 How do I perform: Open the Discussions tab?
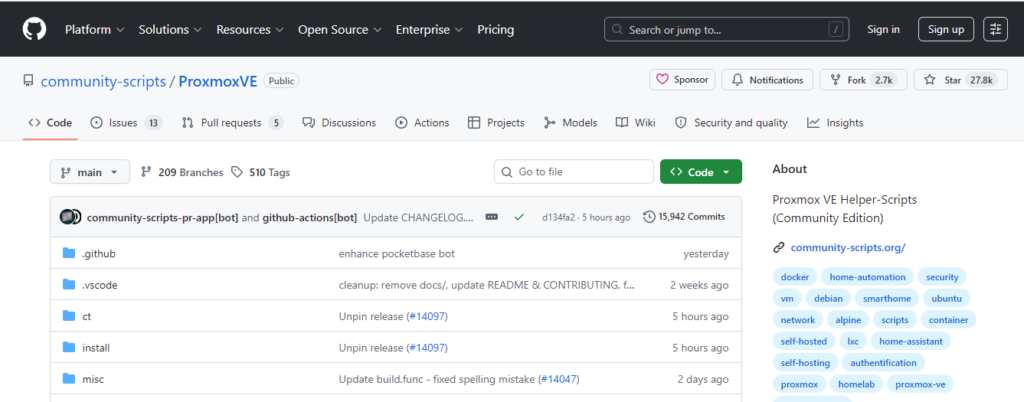tap(339, 123)
